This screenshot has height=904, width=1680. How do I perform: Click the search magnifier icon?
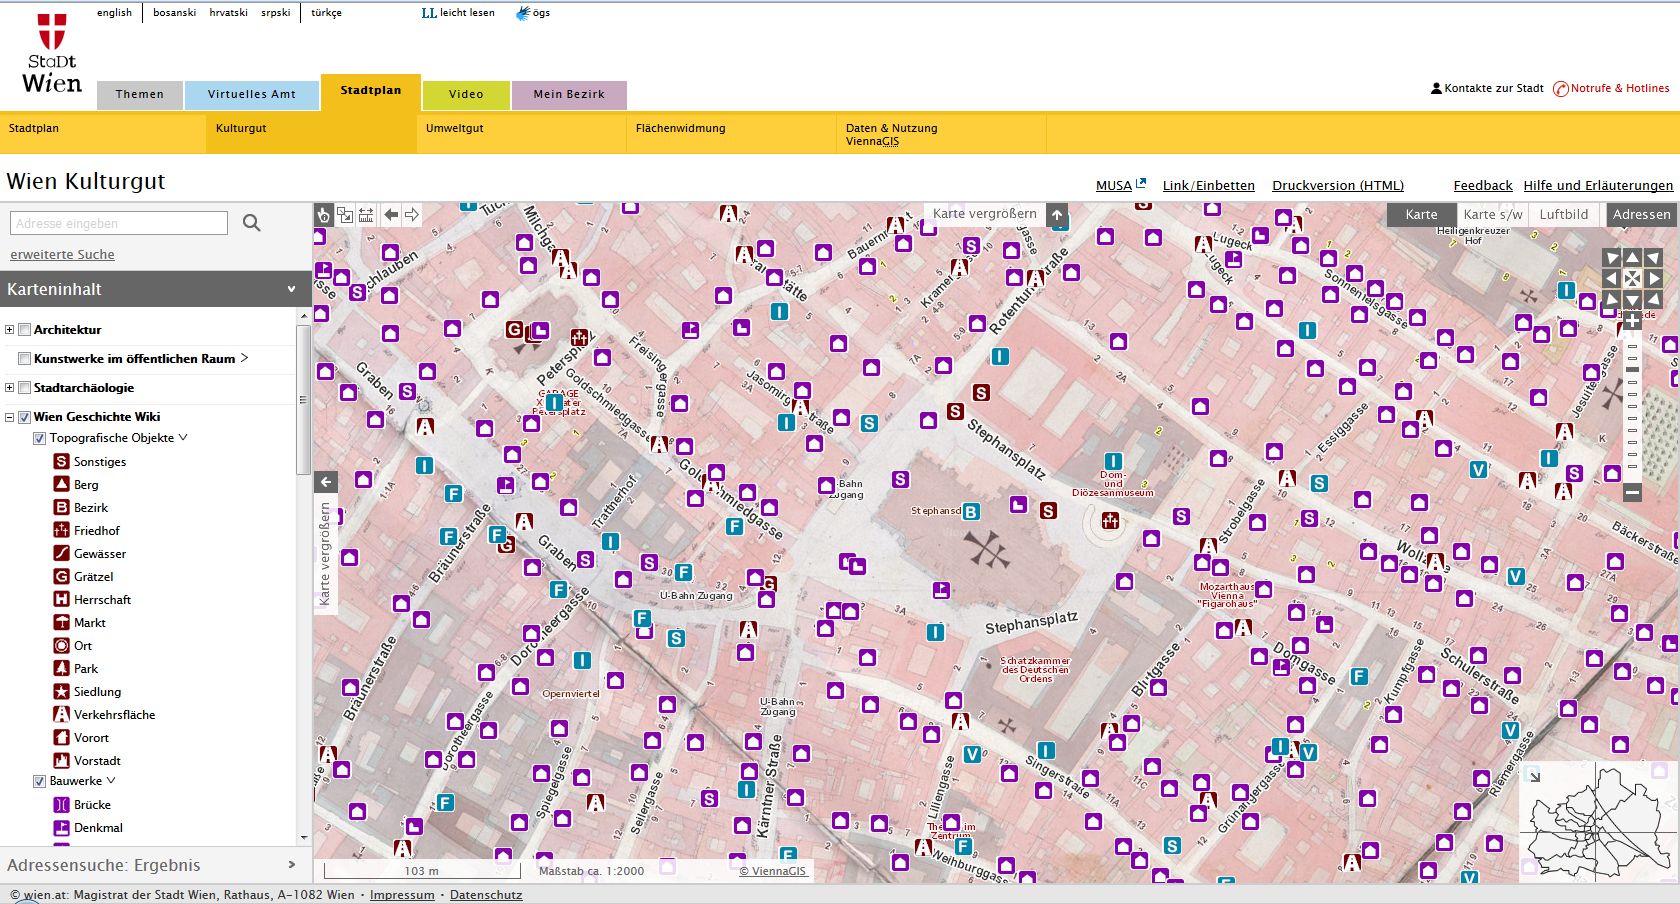(252, 223)
